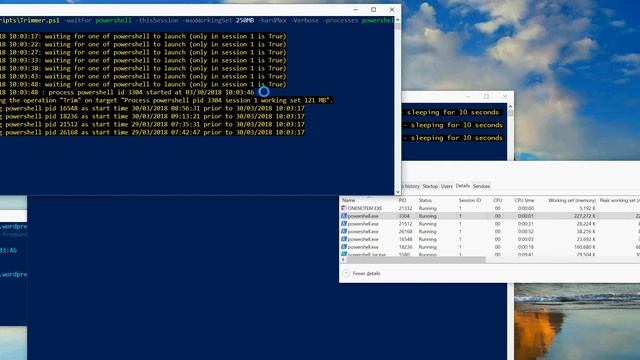The image size is (640, 360).
Task: Click Task Manager horizontal scrollbar left arrow
Action: pyautogui.click(x=342, y=260)
